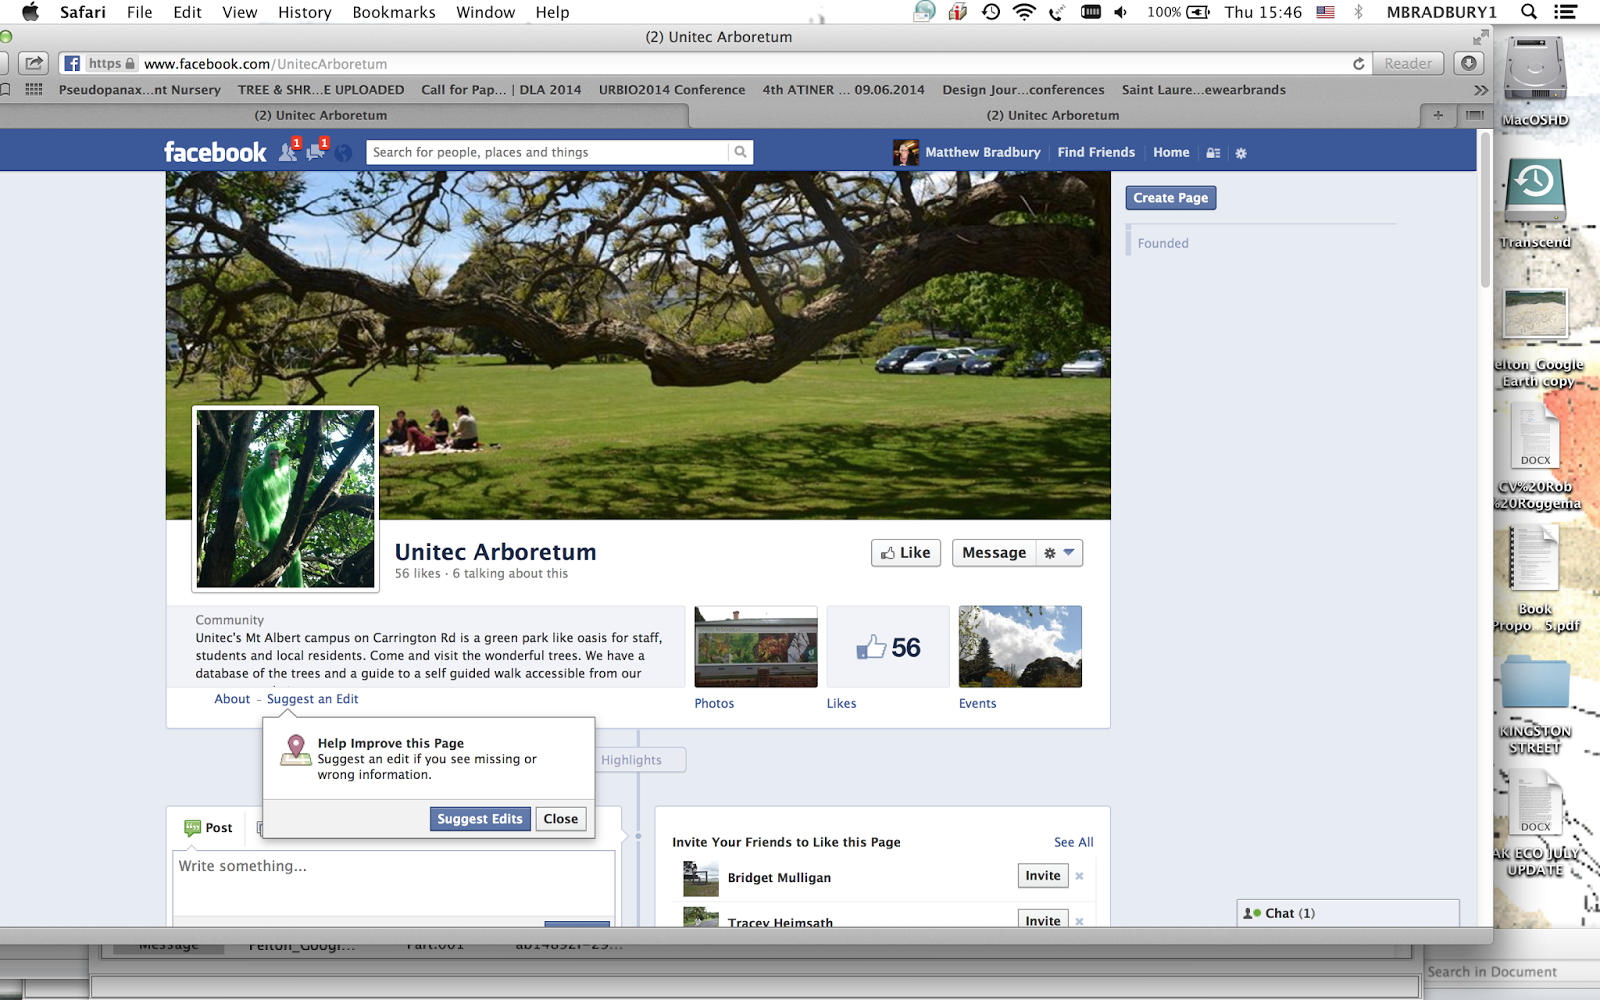Open the page actions gear dropdown
This screenshot has width=1600, height=1000.
click(1059, 553)
